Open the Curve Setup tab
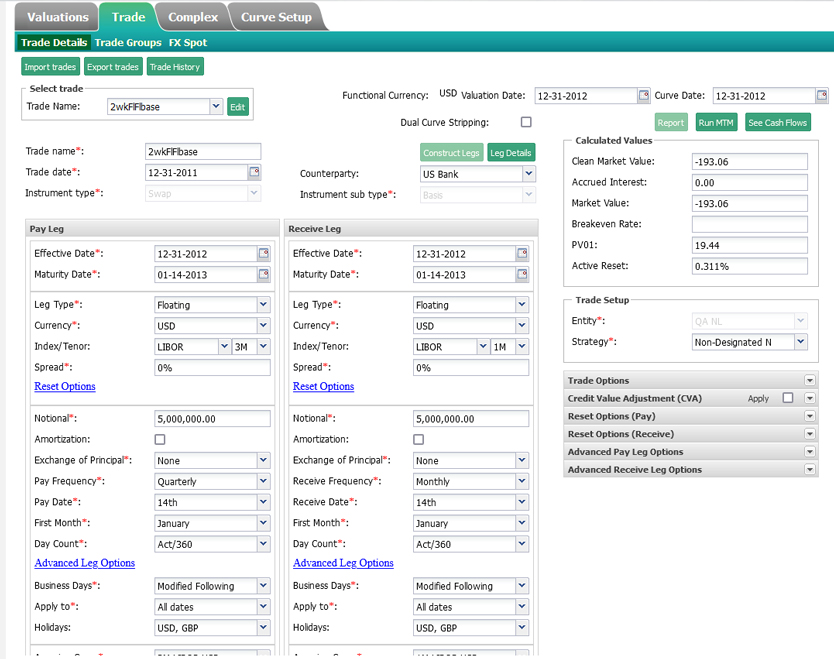The height and width of the screenshot is (659, 834). 276,17
